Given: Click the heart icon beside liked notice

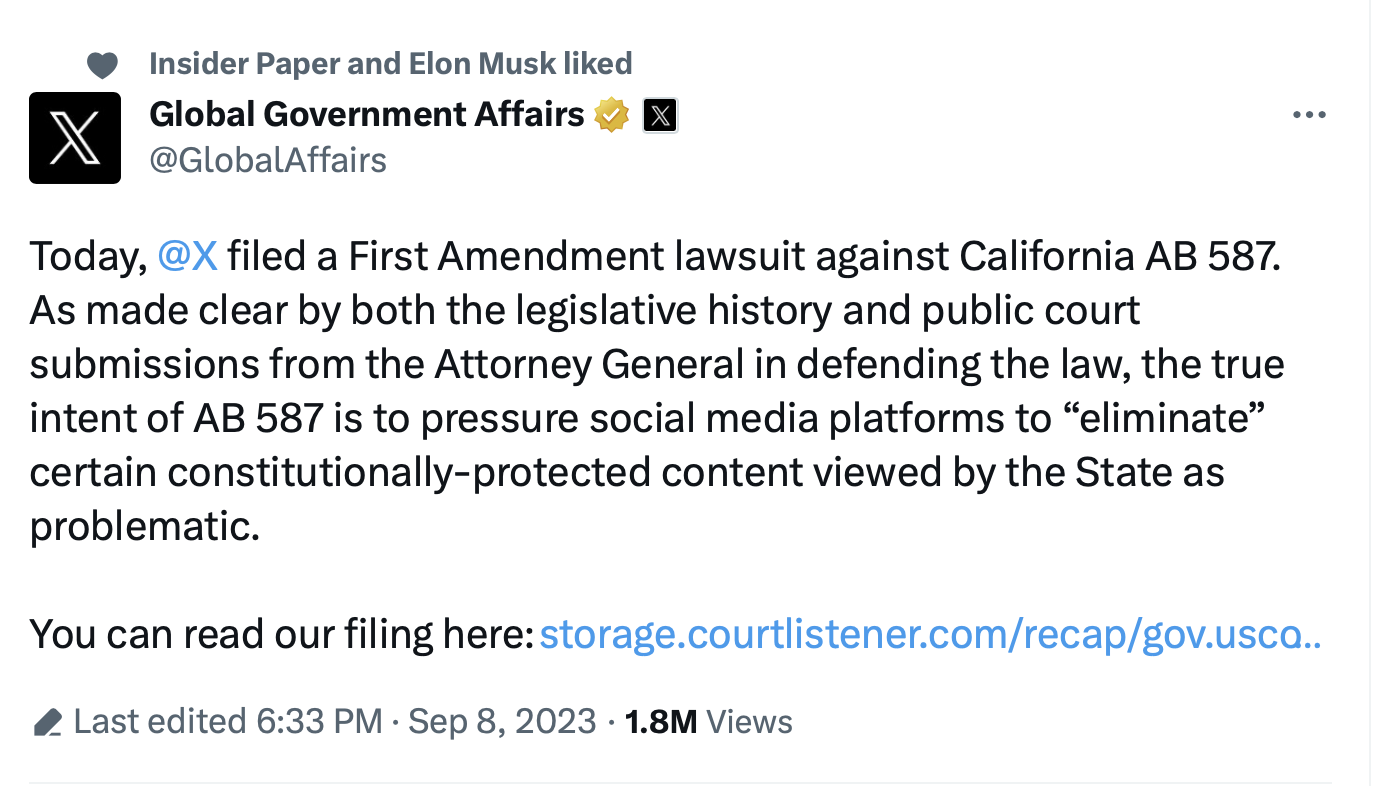Looking at the screenshot, I should pyautogui.click(x=102, y=66).
